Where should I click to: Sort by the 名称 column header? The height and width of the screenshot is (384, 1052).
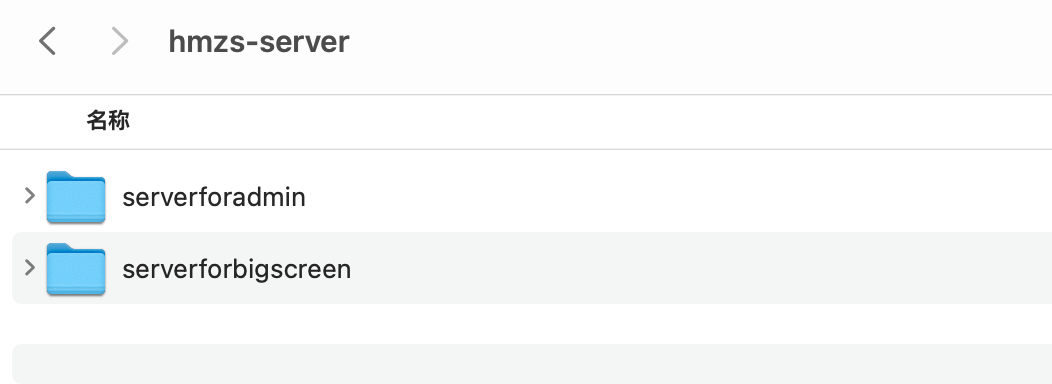[108, 122]
